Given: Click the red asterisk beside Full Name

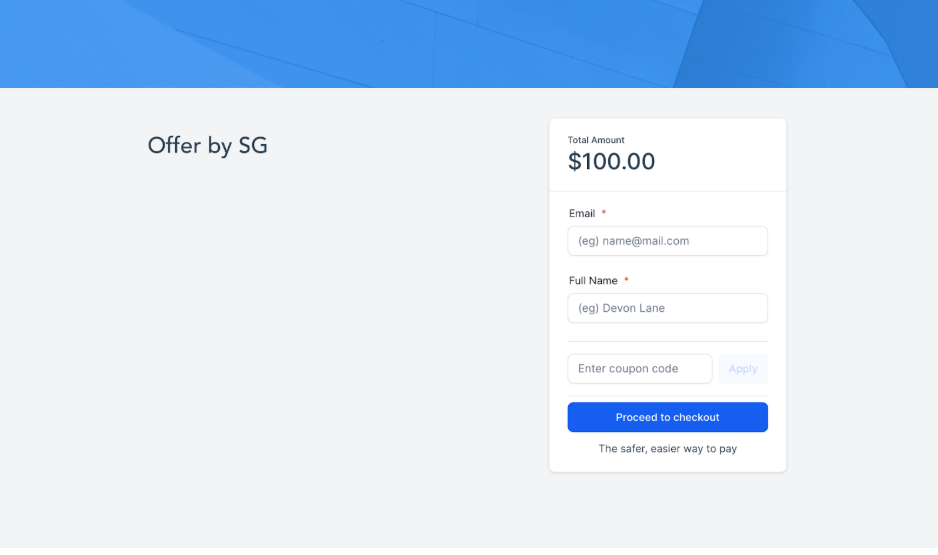Looking at the screenshot, I should pos(626,281).
